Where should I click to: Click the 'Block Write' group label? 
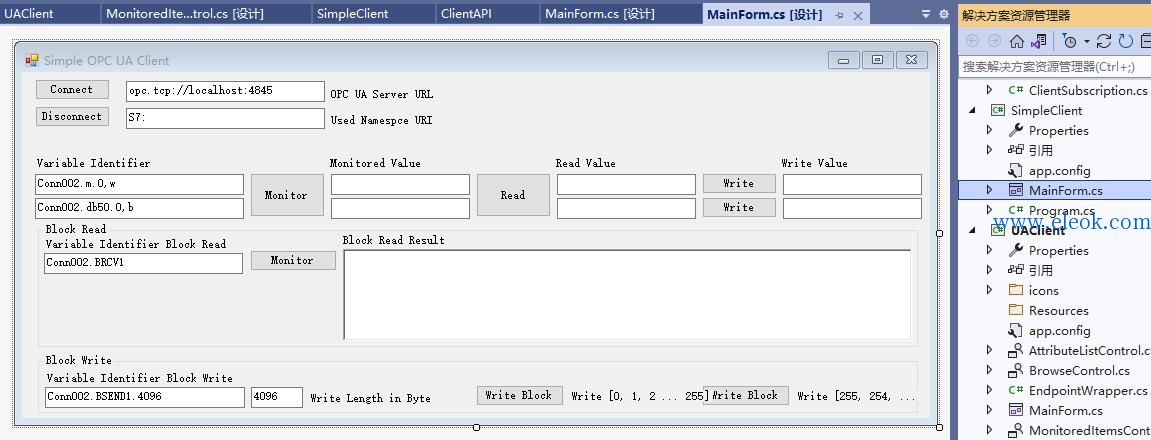coord(79,360)
